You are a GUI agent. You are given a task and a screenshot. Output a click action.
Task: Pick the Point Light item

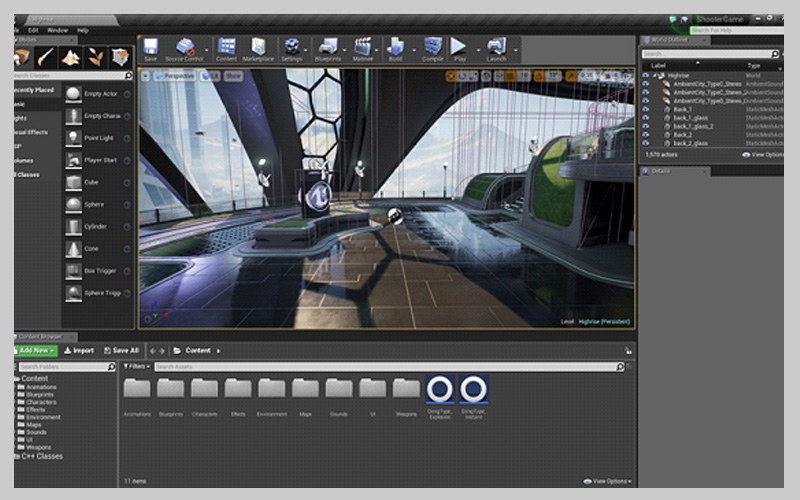pos(97,138)
